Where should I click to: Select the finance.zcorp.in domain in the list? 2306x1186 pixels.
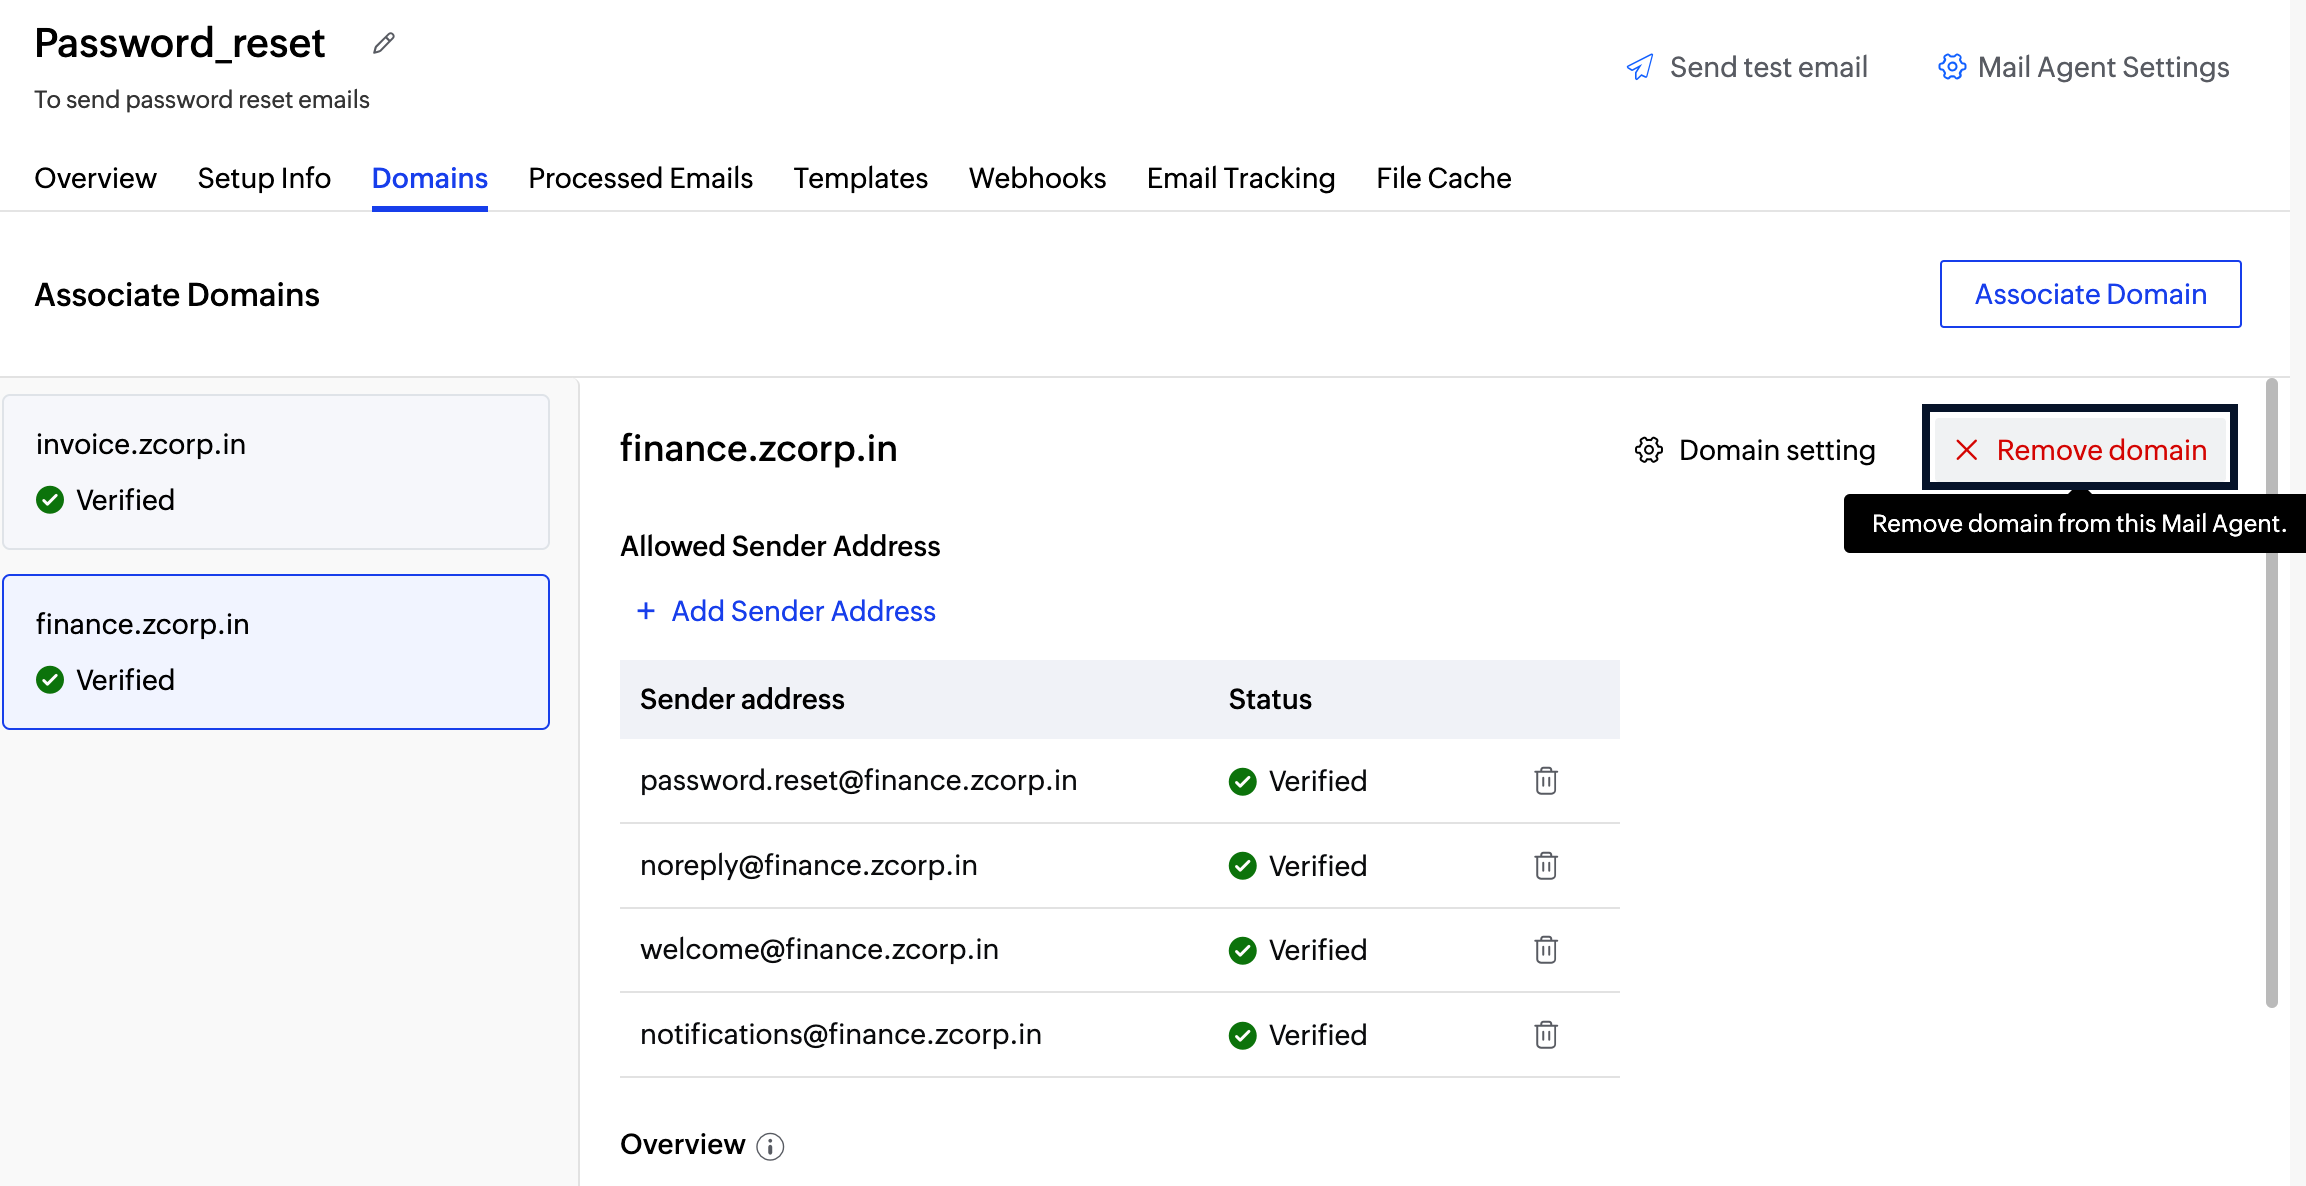tap(276, 652)
